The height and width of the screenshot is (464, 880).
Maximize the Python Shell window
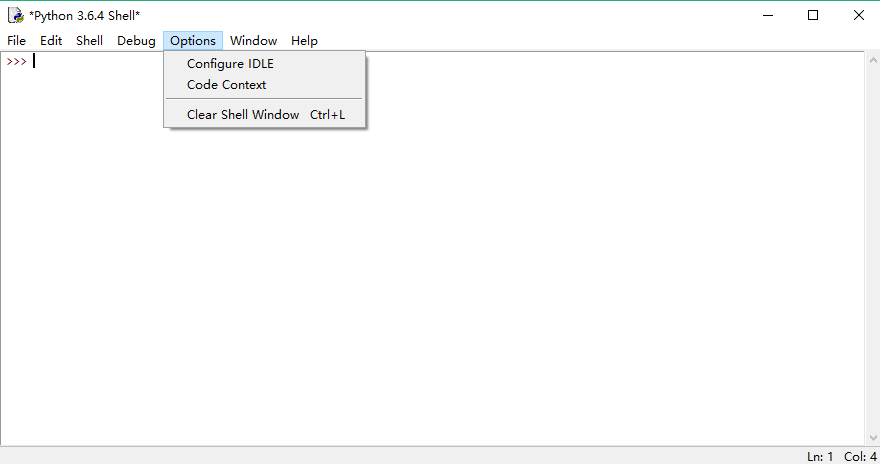click(x=813, y=15)
